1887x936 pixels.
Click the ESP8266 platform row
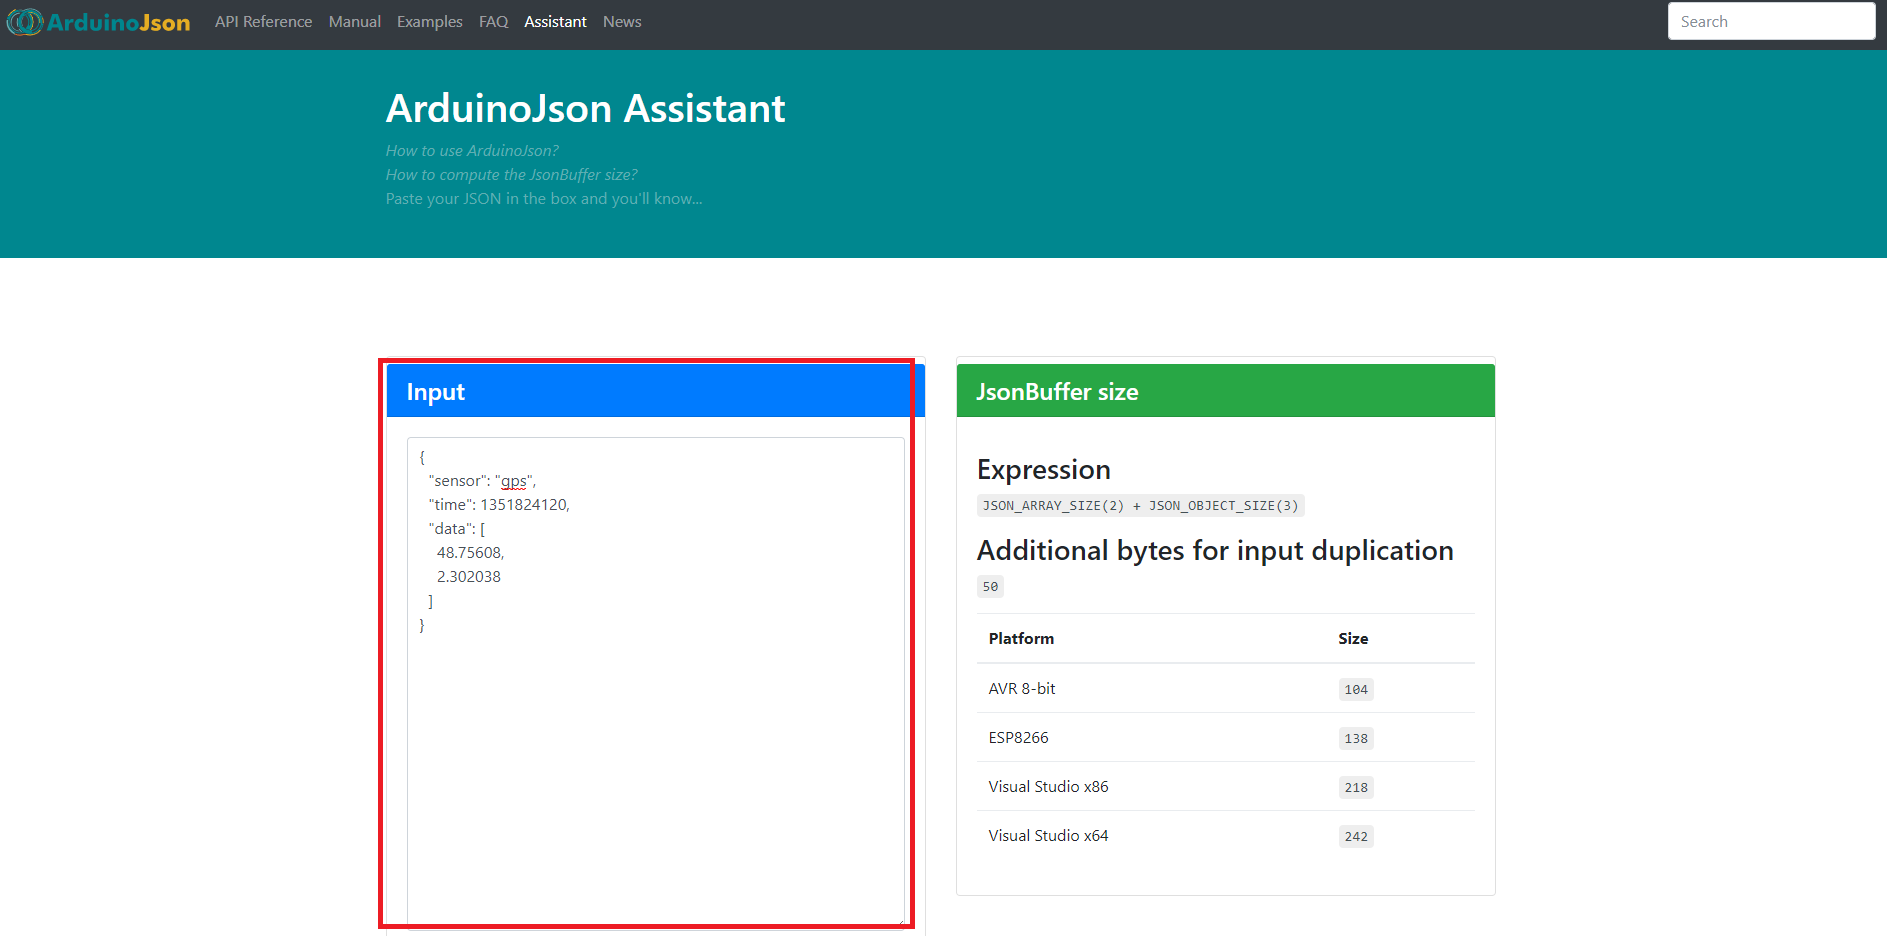point(1018,737)
